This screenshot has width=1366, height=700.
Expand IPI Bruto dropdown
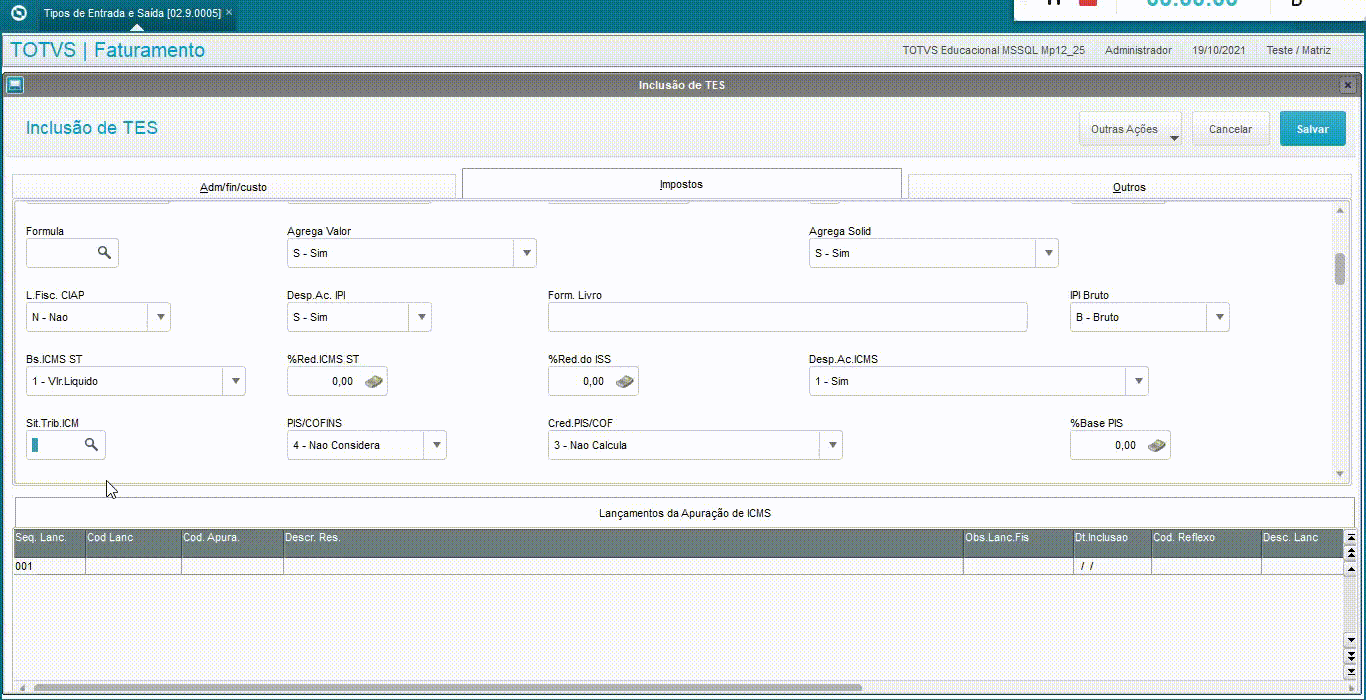[1219, 317]
